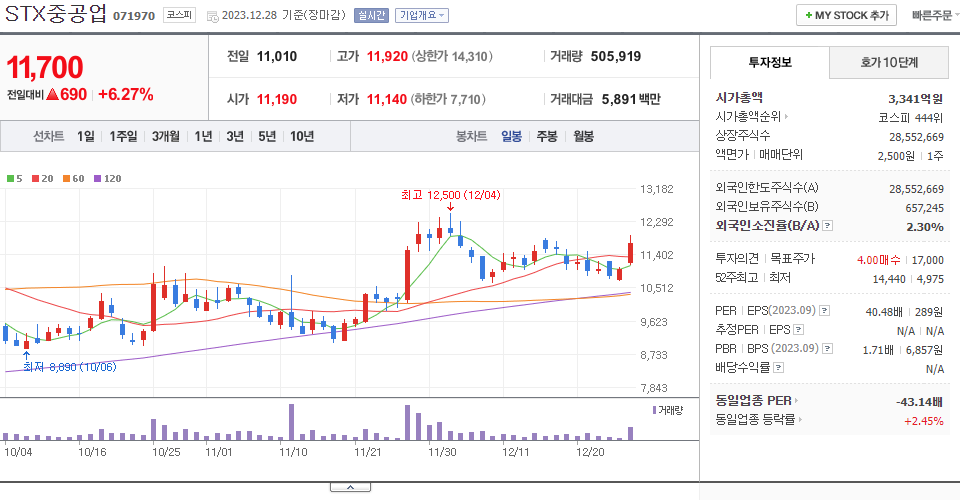Click the +6.27% change rate
The width and height of the screenshot is (960, 500).
126,94
